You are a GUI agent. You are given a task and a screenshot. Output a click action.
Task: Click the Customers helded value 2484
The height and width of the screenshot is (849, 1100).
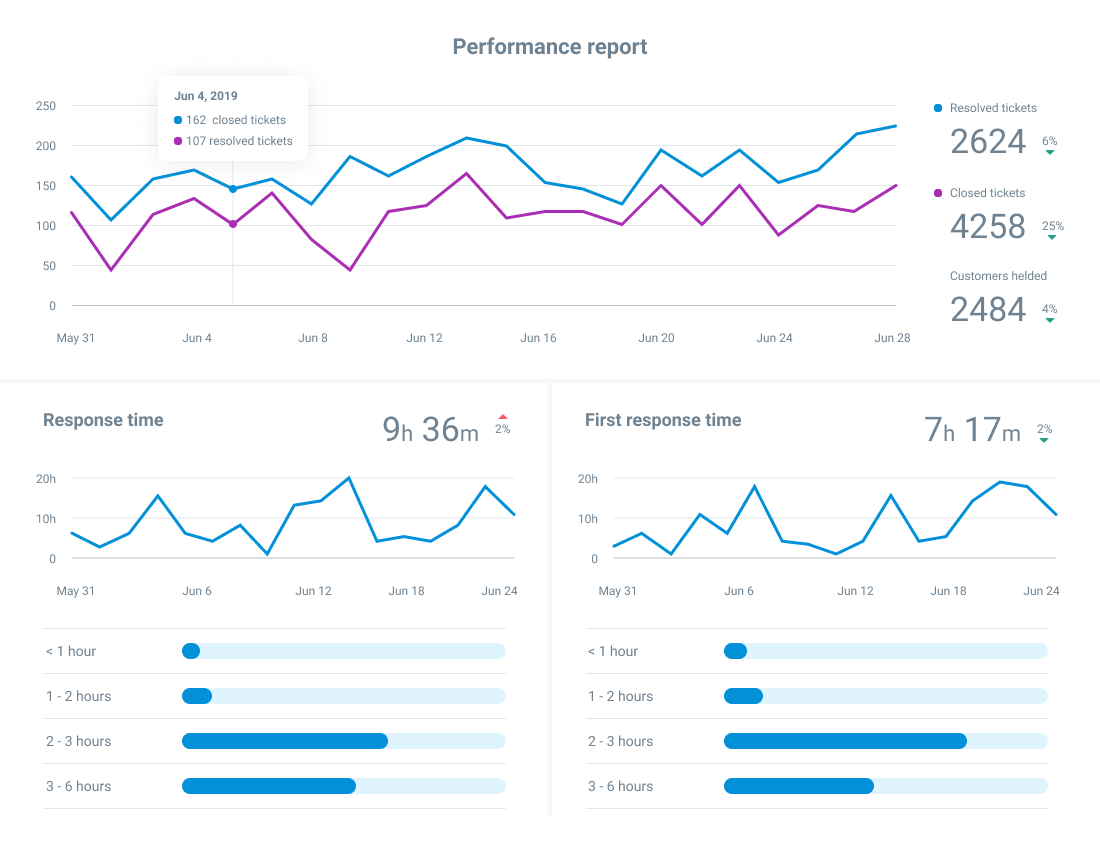987,310
